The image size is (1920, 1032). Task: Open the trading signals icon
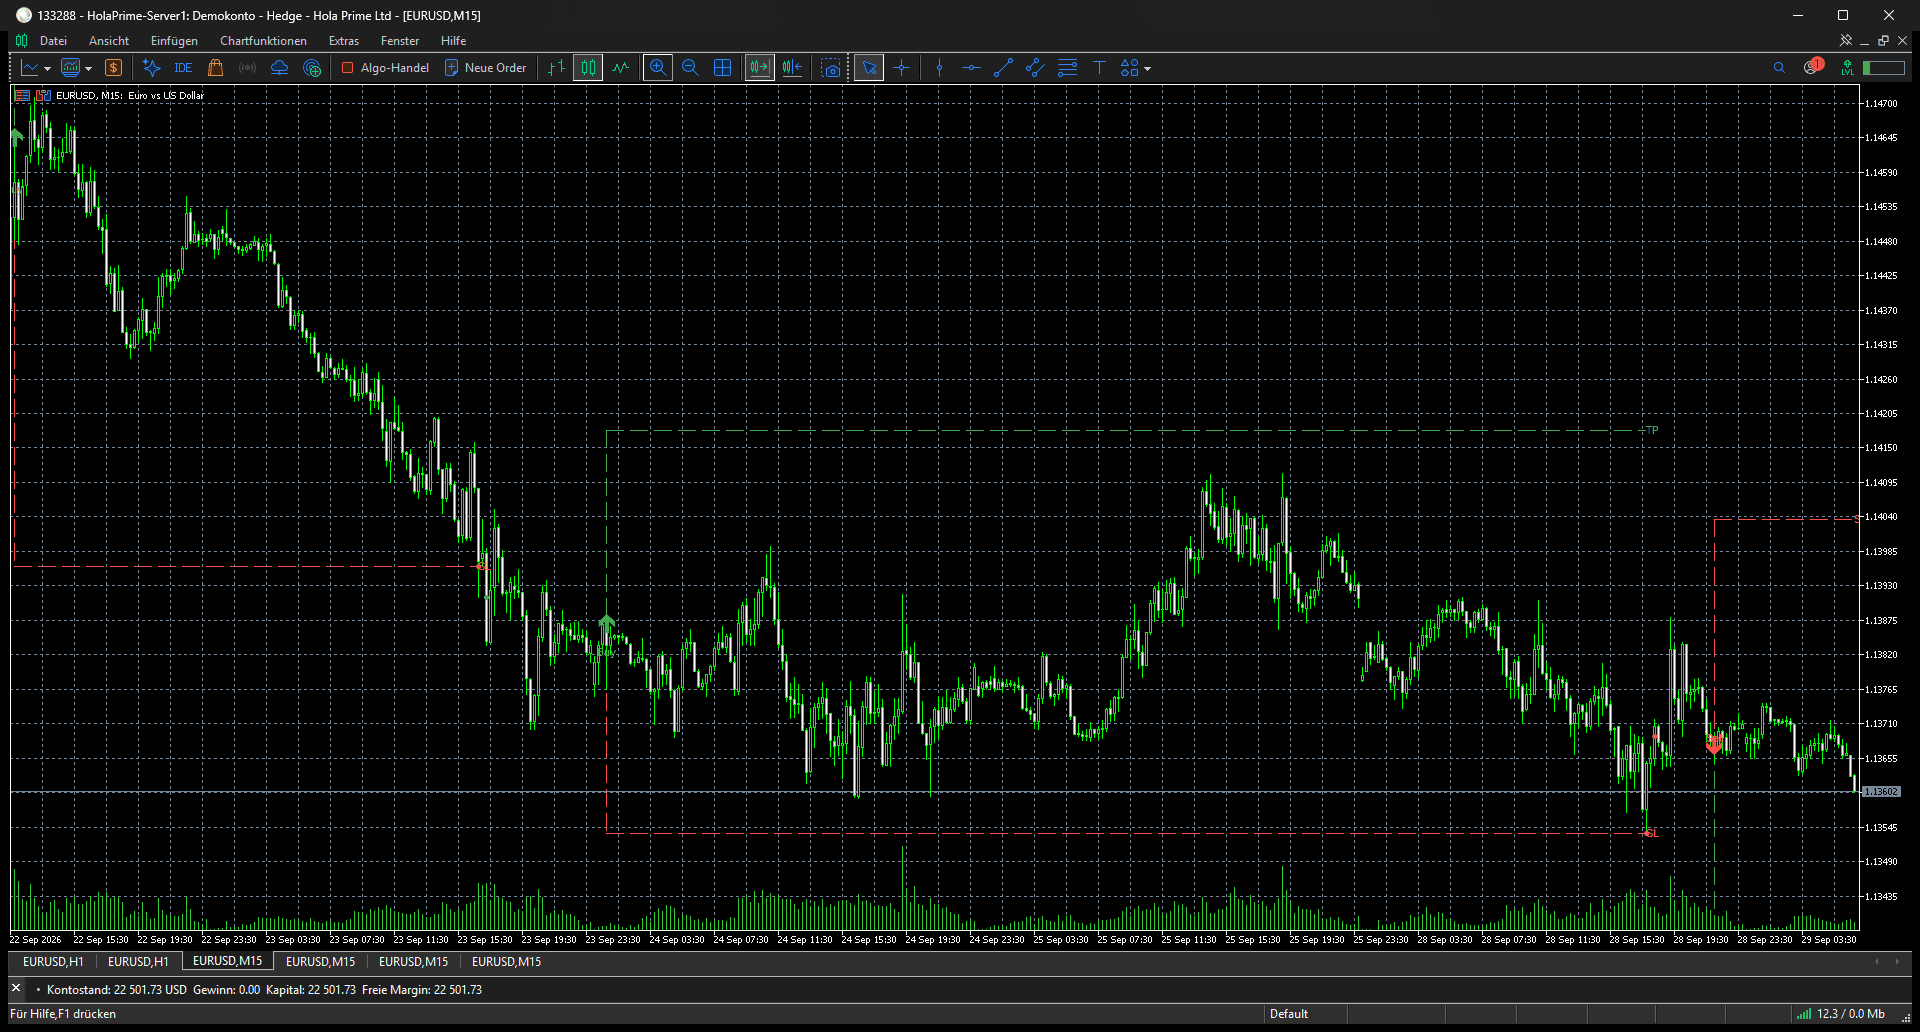tap(247, 68)
